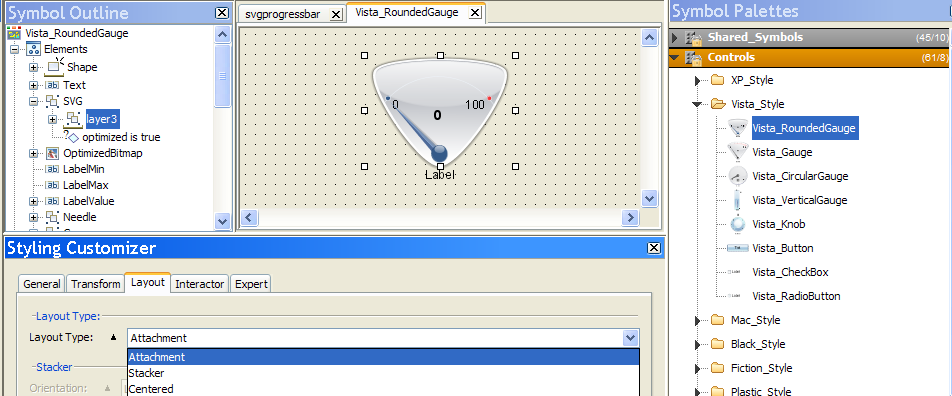This screenshot has height=396, width=952.
Task: Click the Shape element icon in outline
Action: pyautogui.click(x=55, y=66)
